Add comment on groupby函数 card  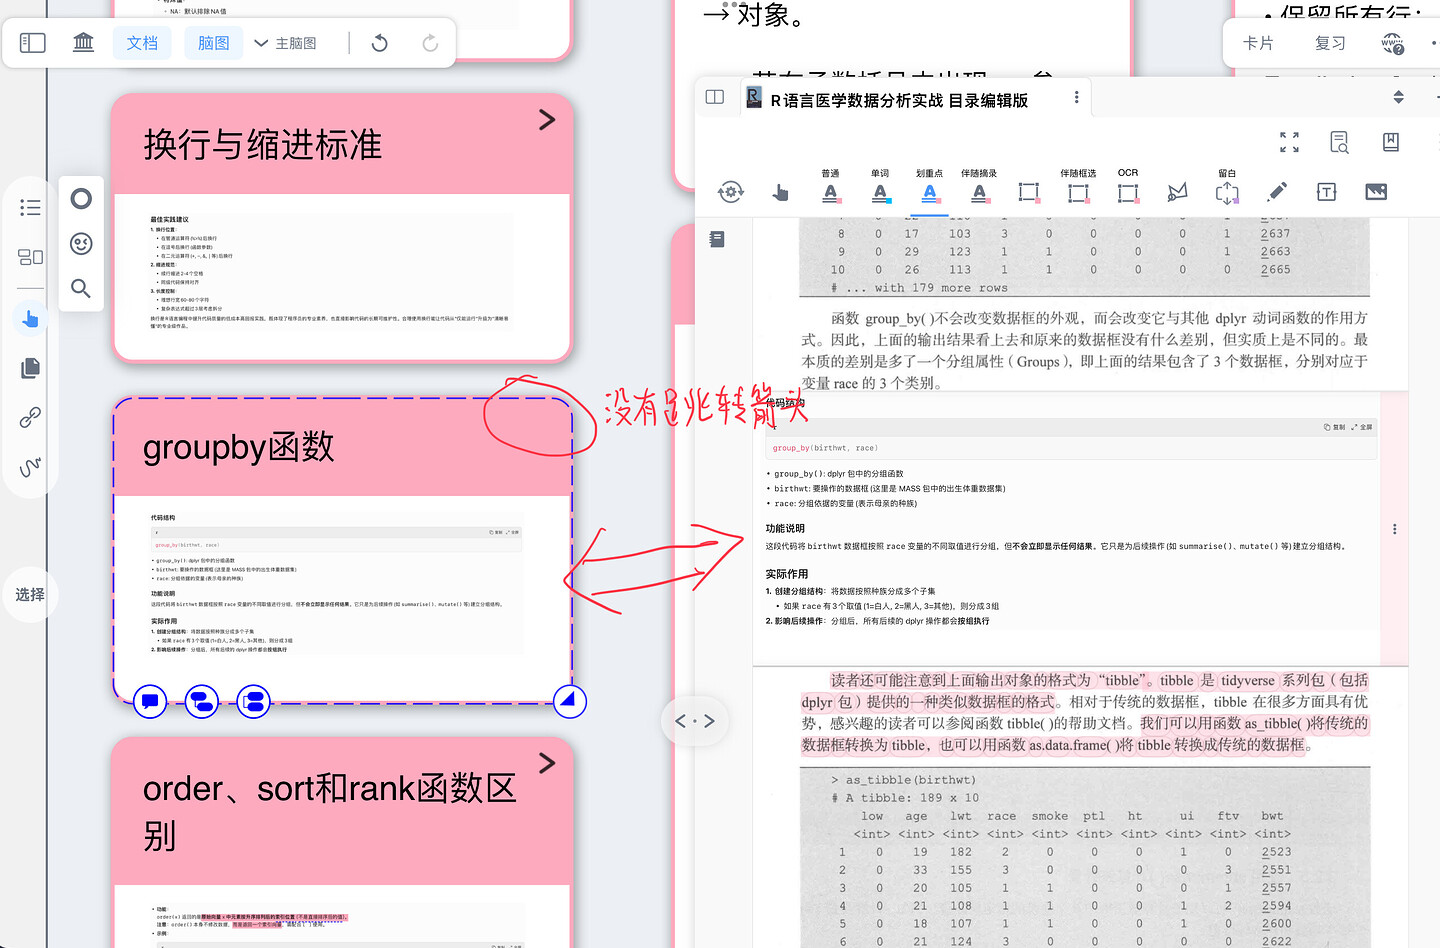[x=150, y=701]
